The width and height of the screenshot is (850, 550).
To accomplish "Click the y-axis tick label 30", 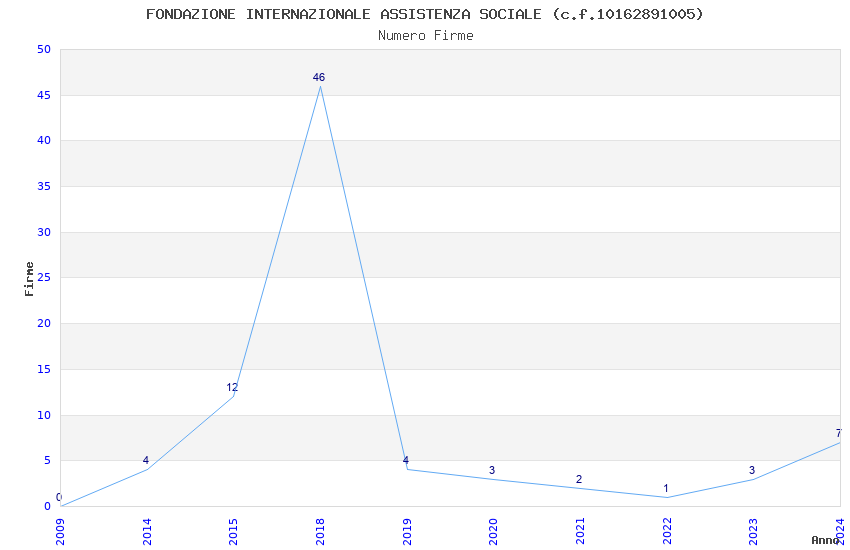I will tap(44, 232).
